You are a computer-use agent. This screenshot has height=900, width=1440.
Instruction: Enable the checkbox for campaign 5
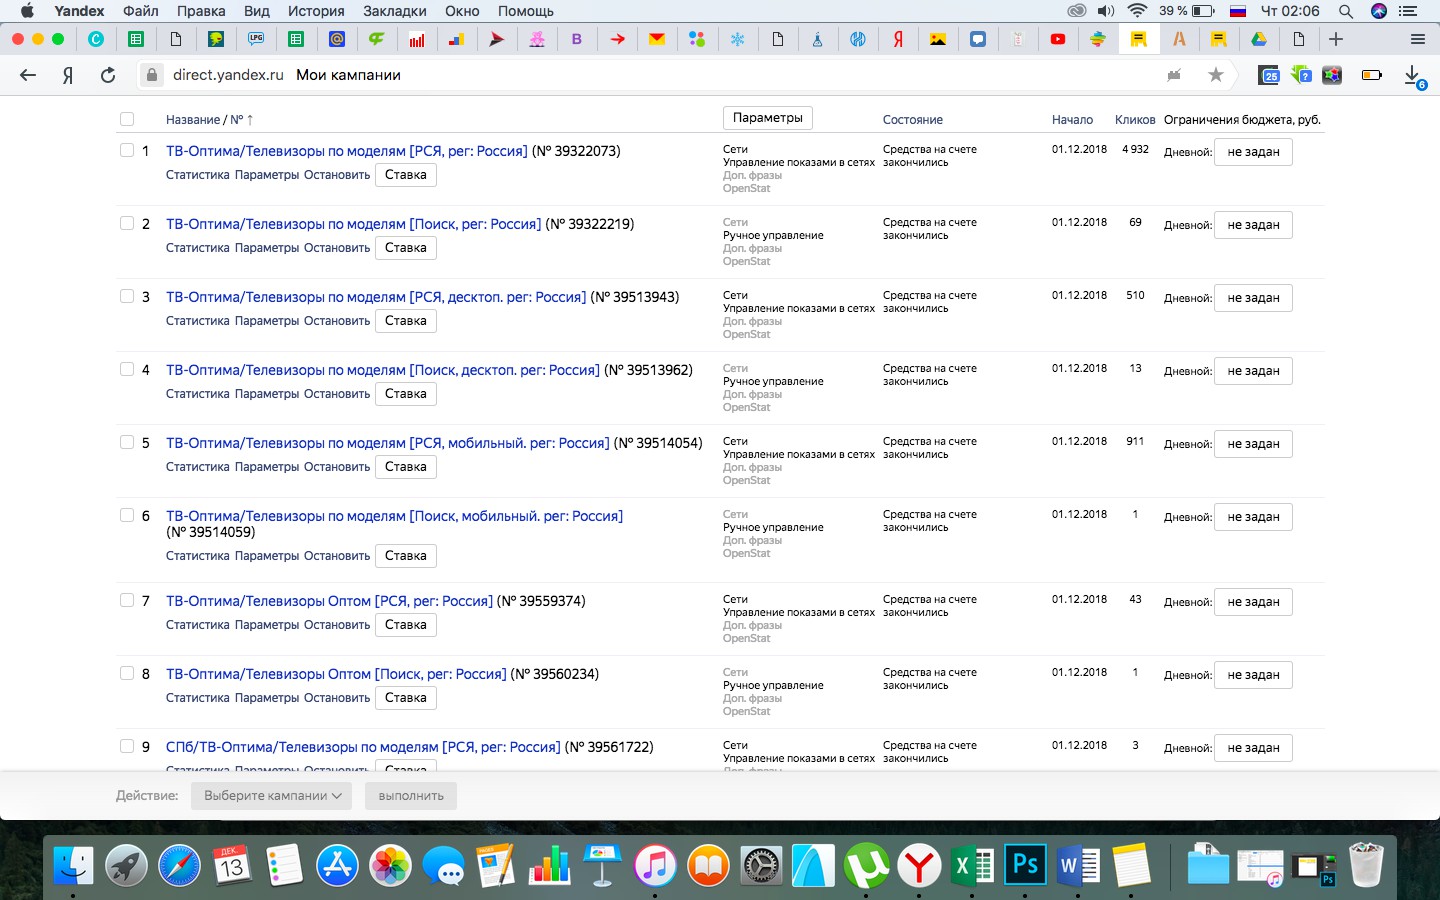pyautogui.click(x=127, y=442)
